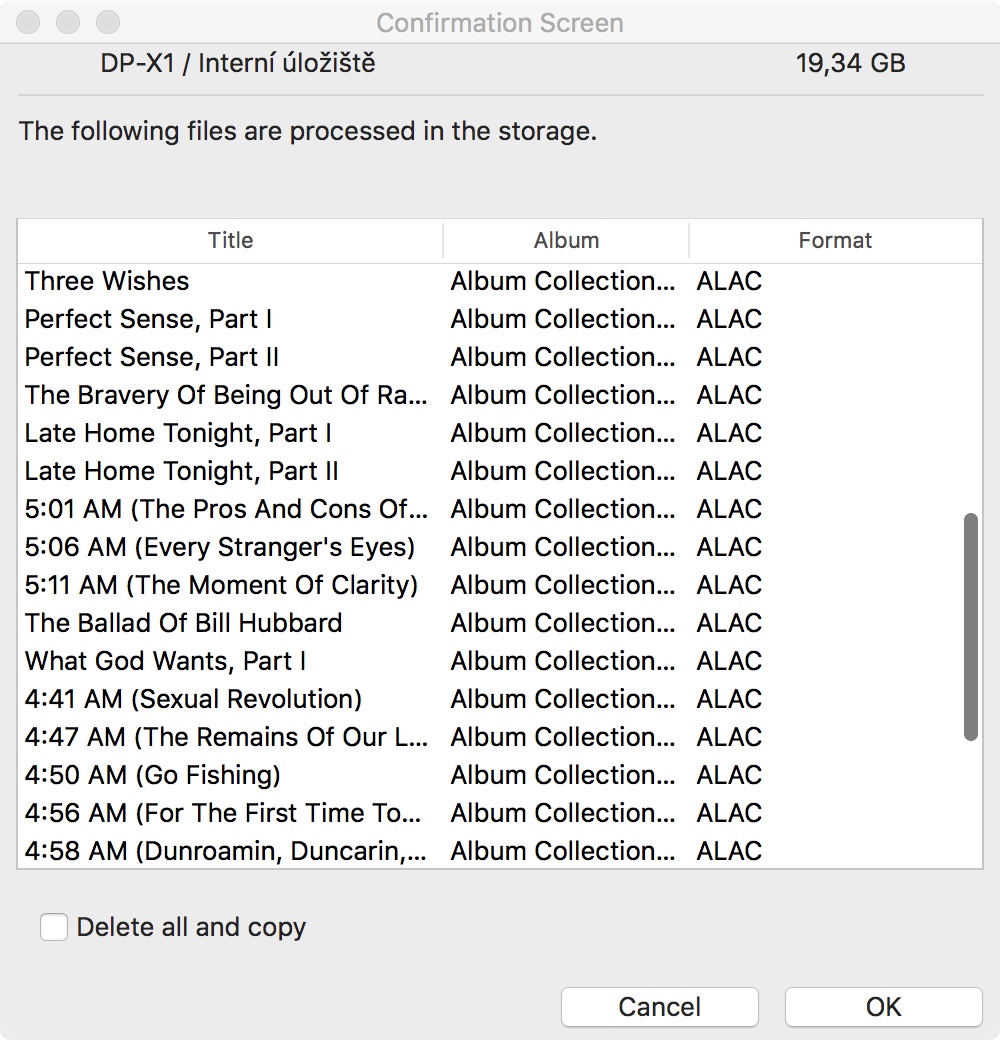Sort files by Format column header
The image size is (1000, 1040).
tap(835, 240)
